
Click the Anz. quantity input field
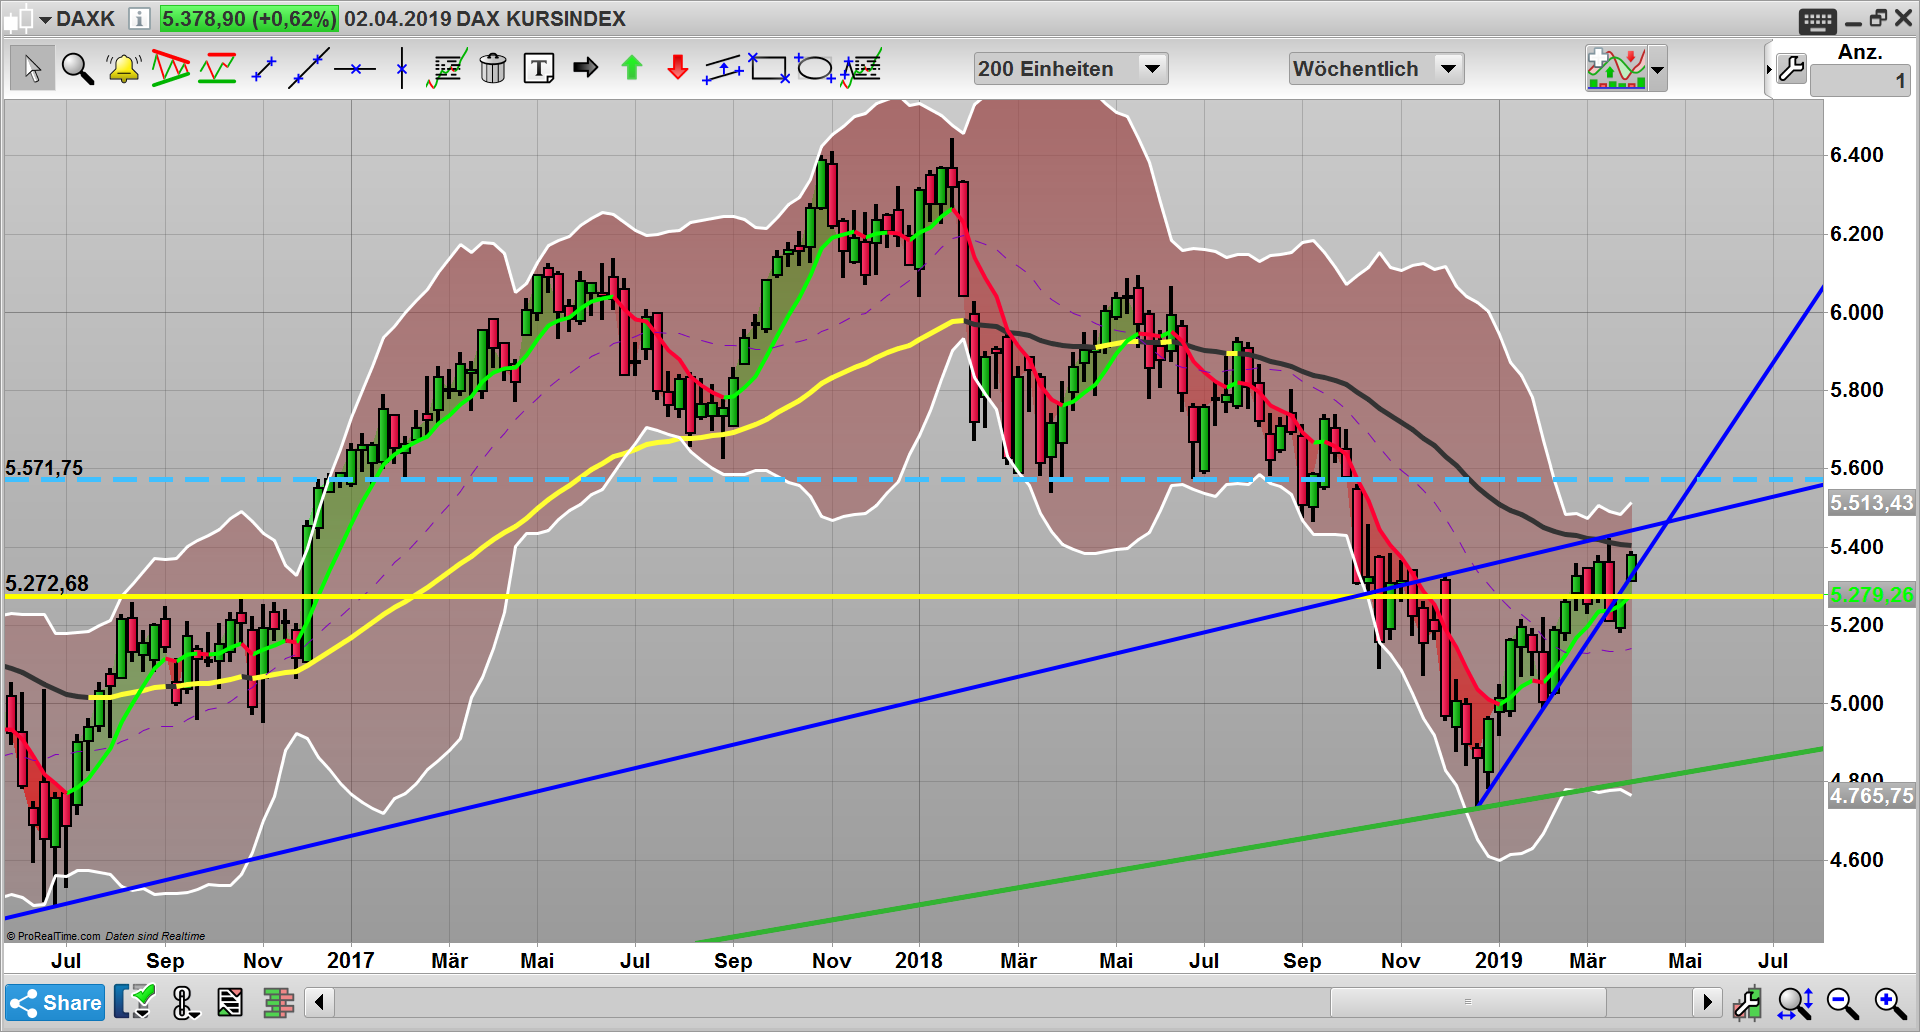(x=1860, y=81)
